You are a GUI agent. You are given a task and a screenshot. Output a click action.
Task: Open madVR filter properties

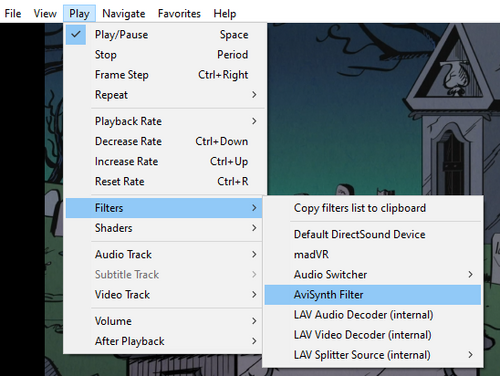[x=373, y=255]
